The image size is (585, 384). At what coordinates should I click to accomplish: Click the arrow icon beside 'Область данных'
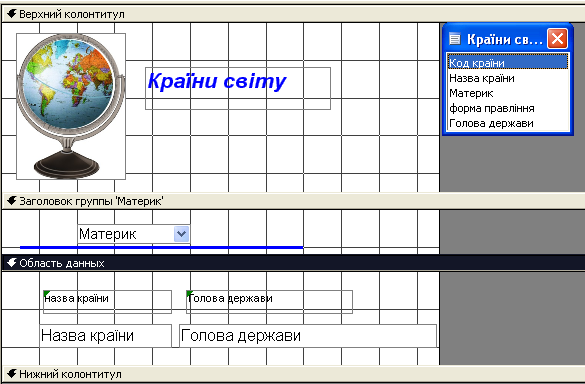tap(12, 263)
